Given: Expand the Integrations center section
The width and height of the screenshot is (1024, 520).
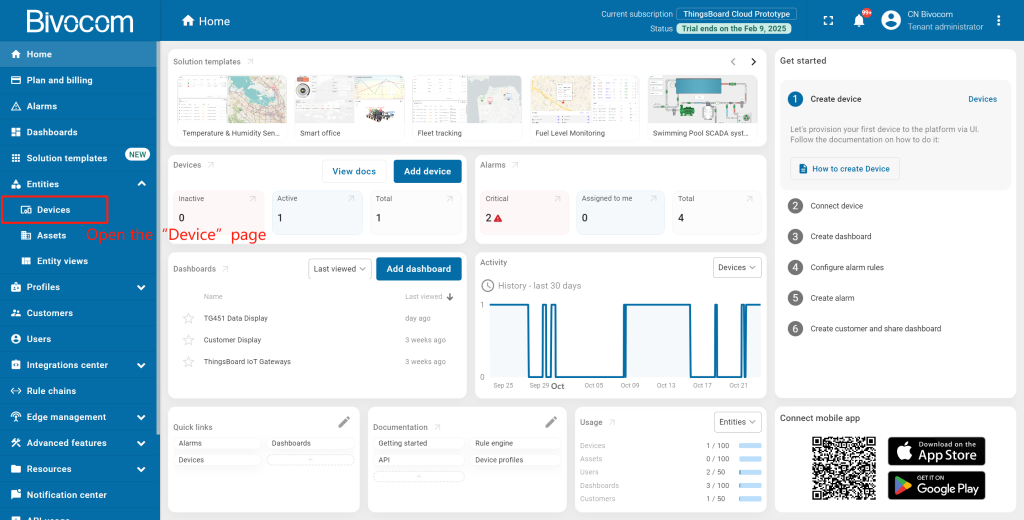Looking at the screenshot, I should click(141, 365).
